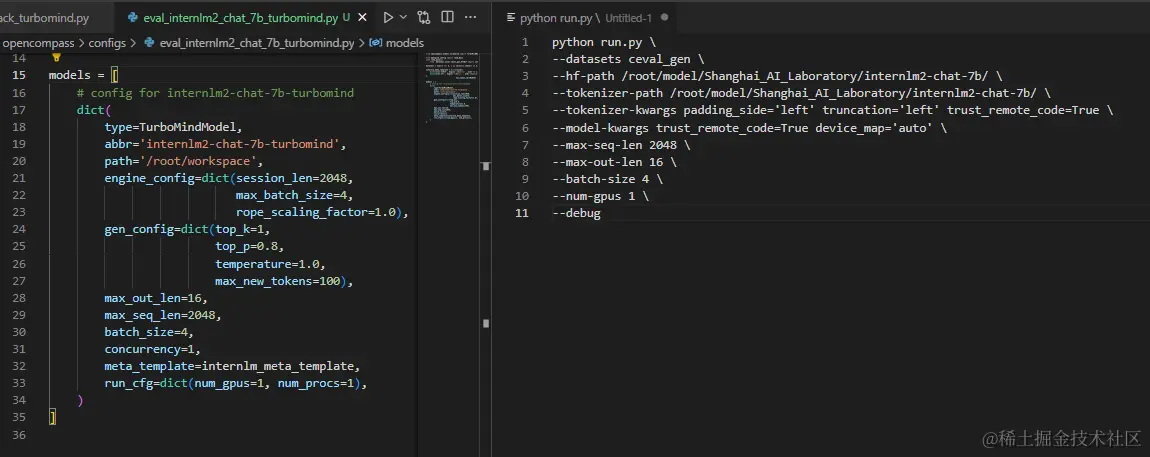This screenshot has width=1150, height=457.
Task: Split the editor right
Action: tap(447, 17)
